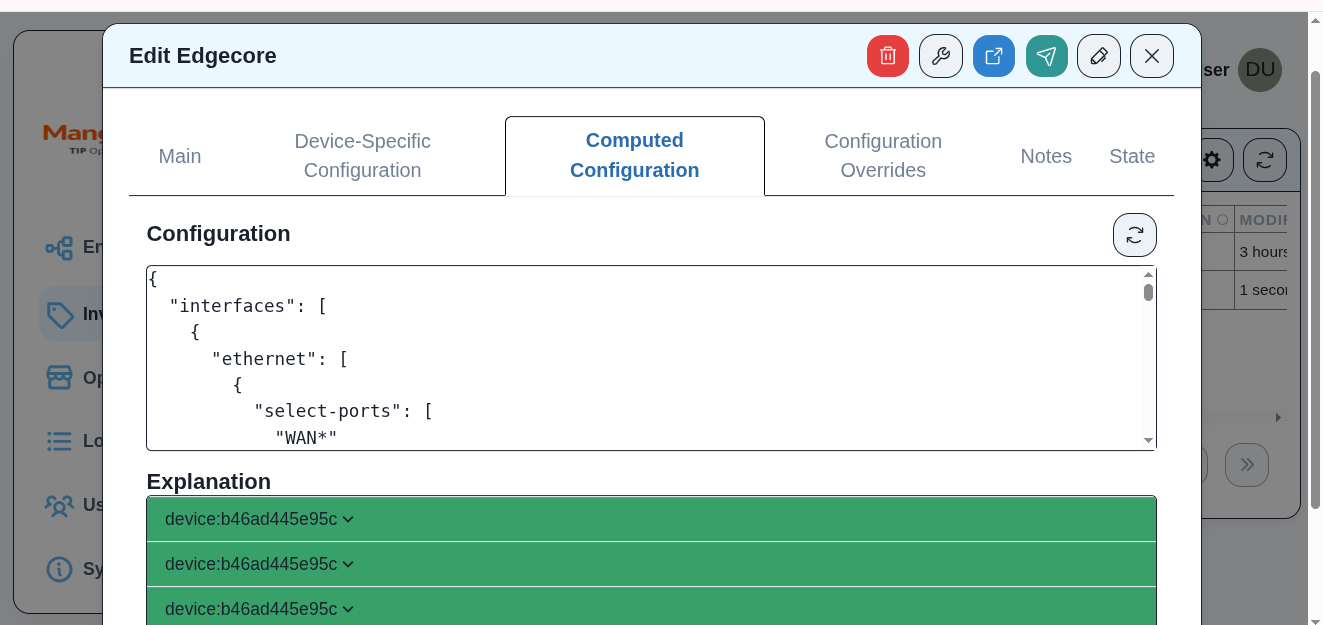Click the teal paper plane push icon
Viewport: 1323px width, 625px height.
click(1047, 56)
